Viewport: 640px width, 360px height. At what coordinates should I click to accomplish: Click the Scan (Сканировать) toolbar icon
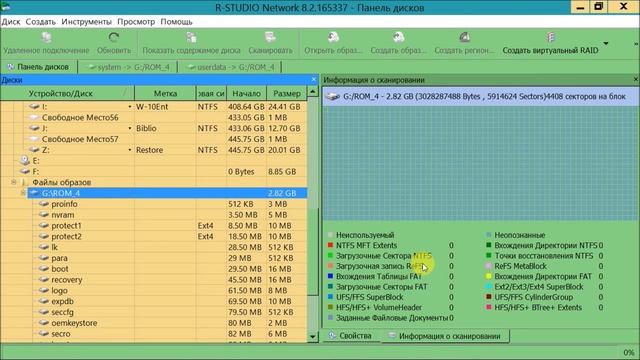(270, 38)
